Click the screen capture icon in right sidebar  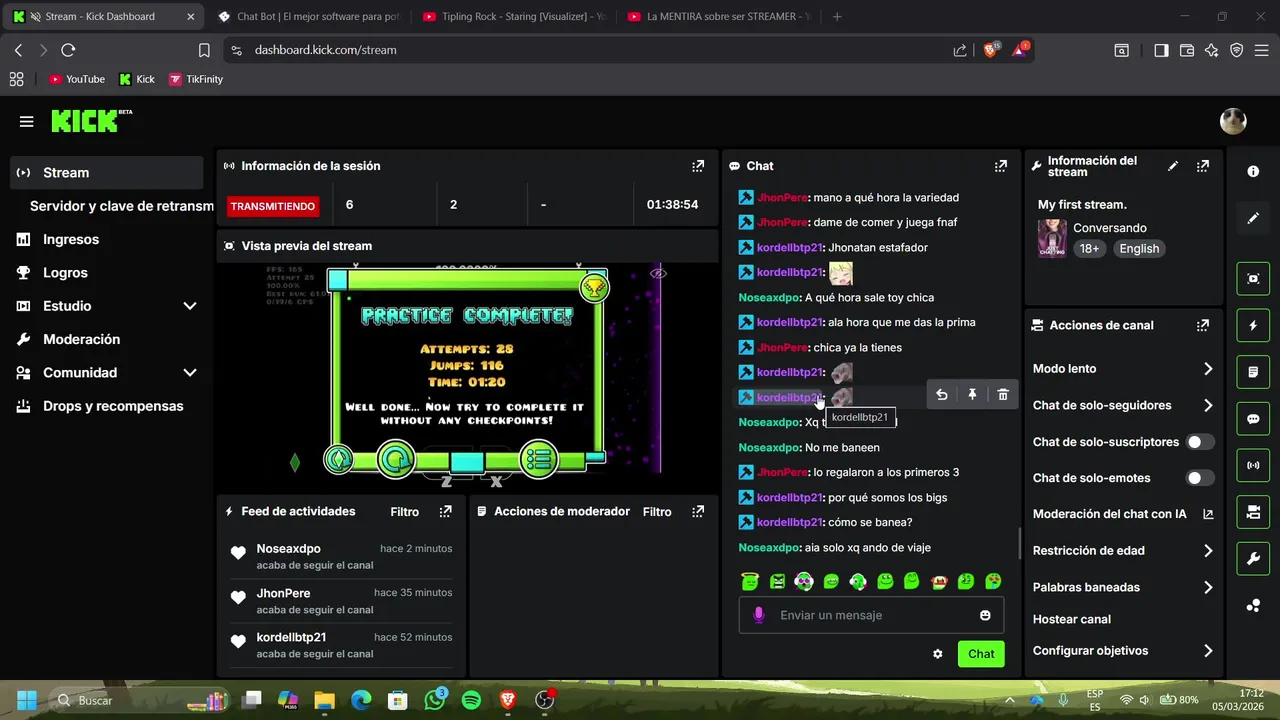click(1253, 278)
